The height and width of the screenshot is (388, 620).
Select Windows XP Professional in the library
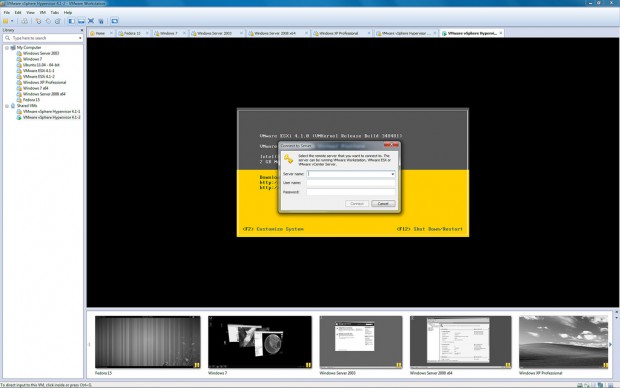pyautogui.click(x=44, y=83)
